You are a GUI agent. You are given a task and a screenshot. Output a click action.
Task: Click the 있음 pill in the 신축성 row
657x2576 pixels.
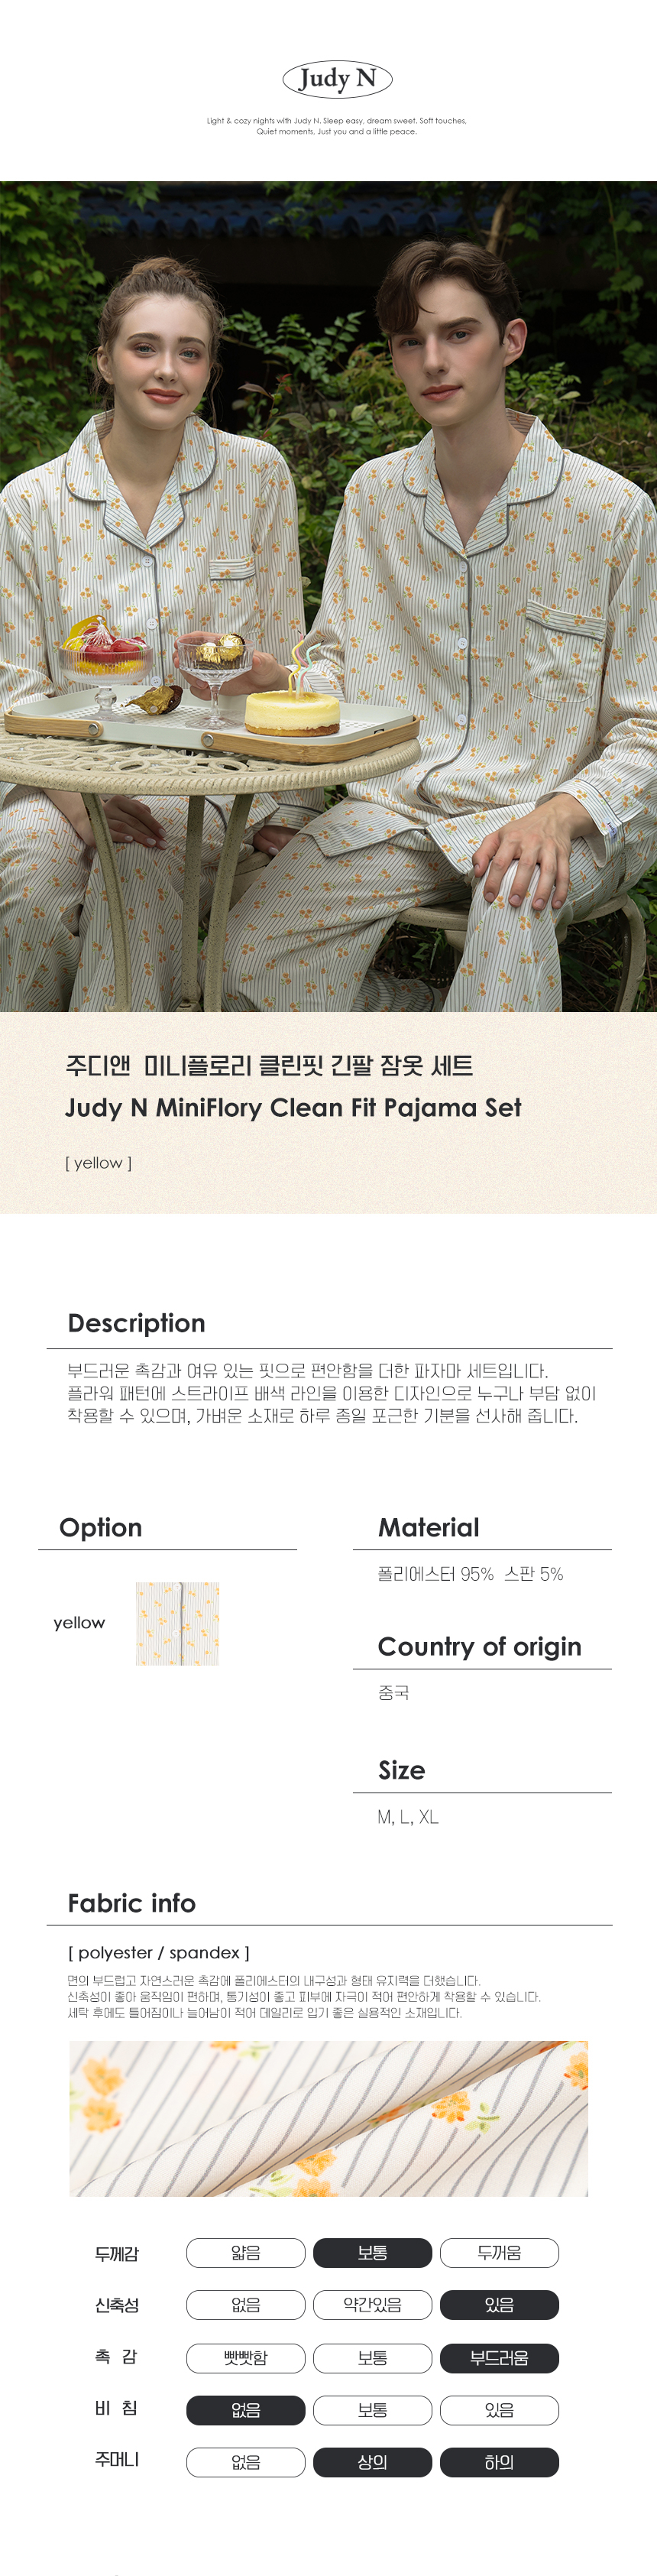coord(499,2304)
